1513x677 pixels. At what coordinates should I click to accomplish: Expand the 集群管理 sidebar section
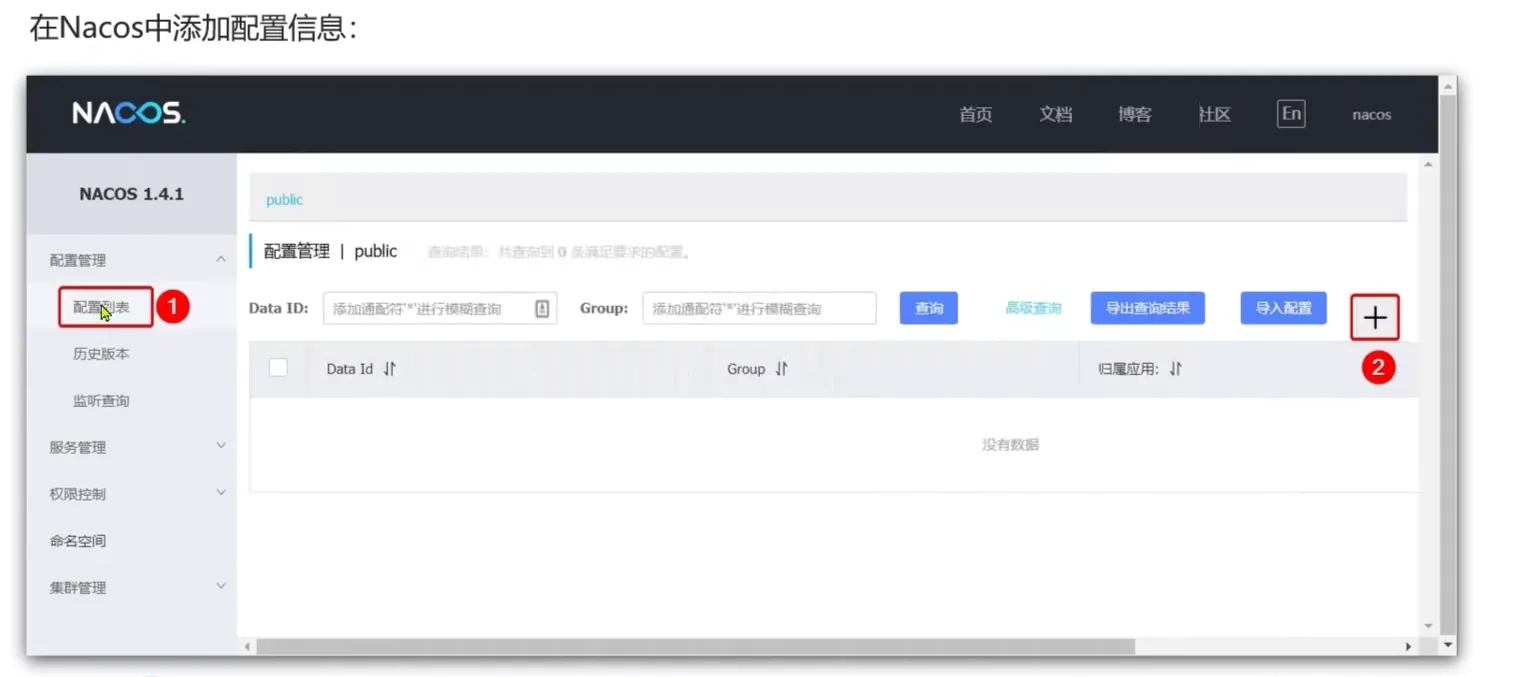point(221,587)
